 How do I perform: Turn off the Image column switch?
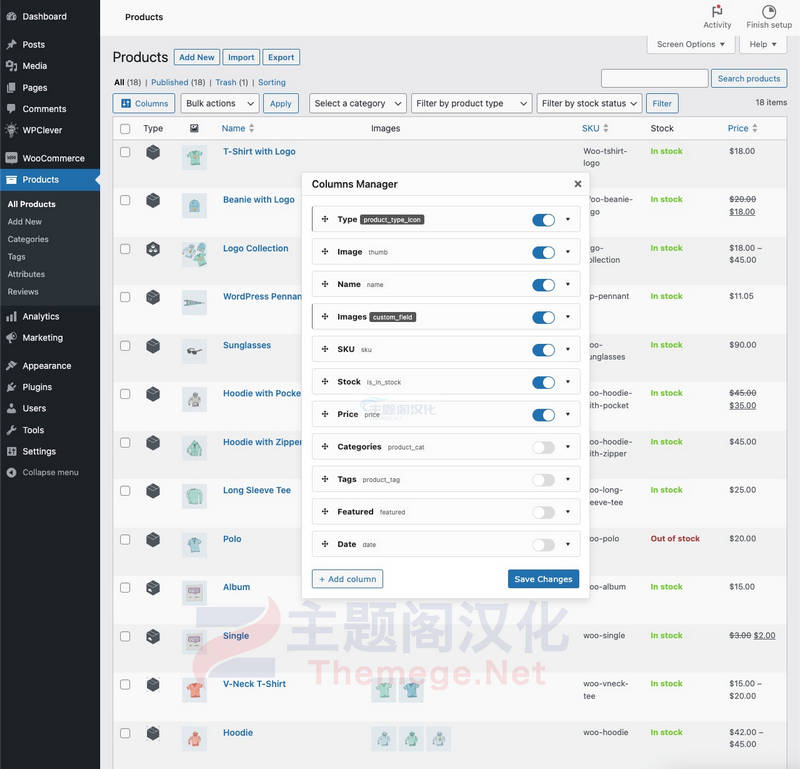tap(543, 252)
